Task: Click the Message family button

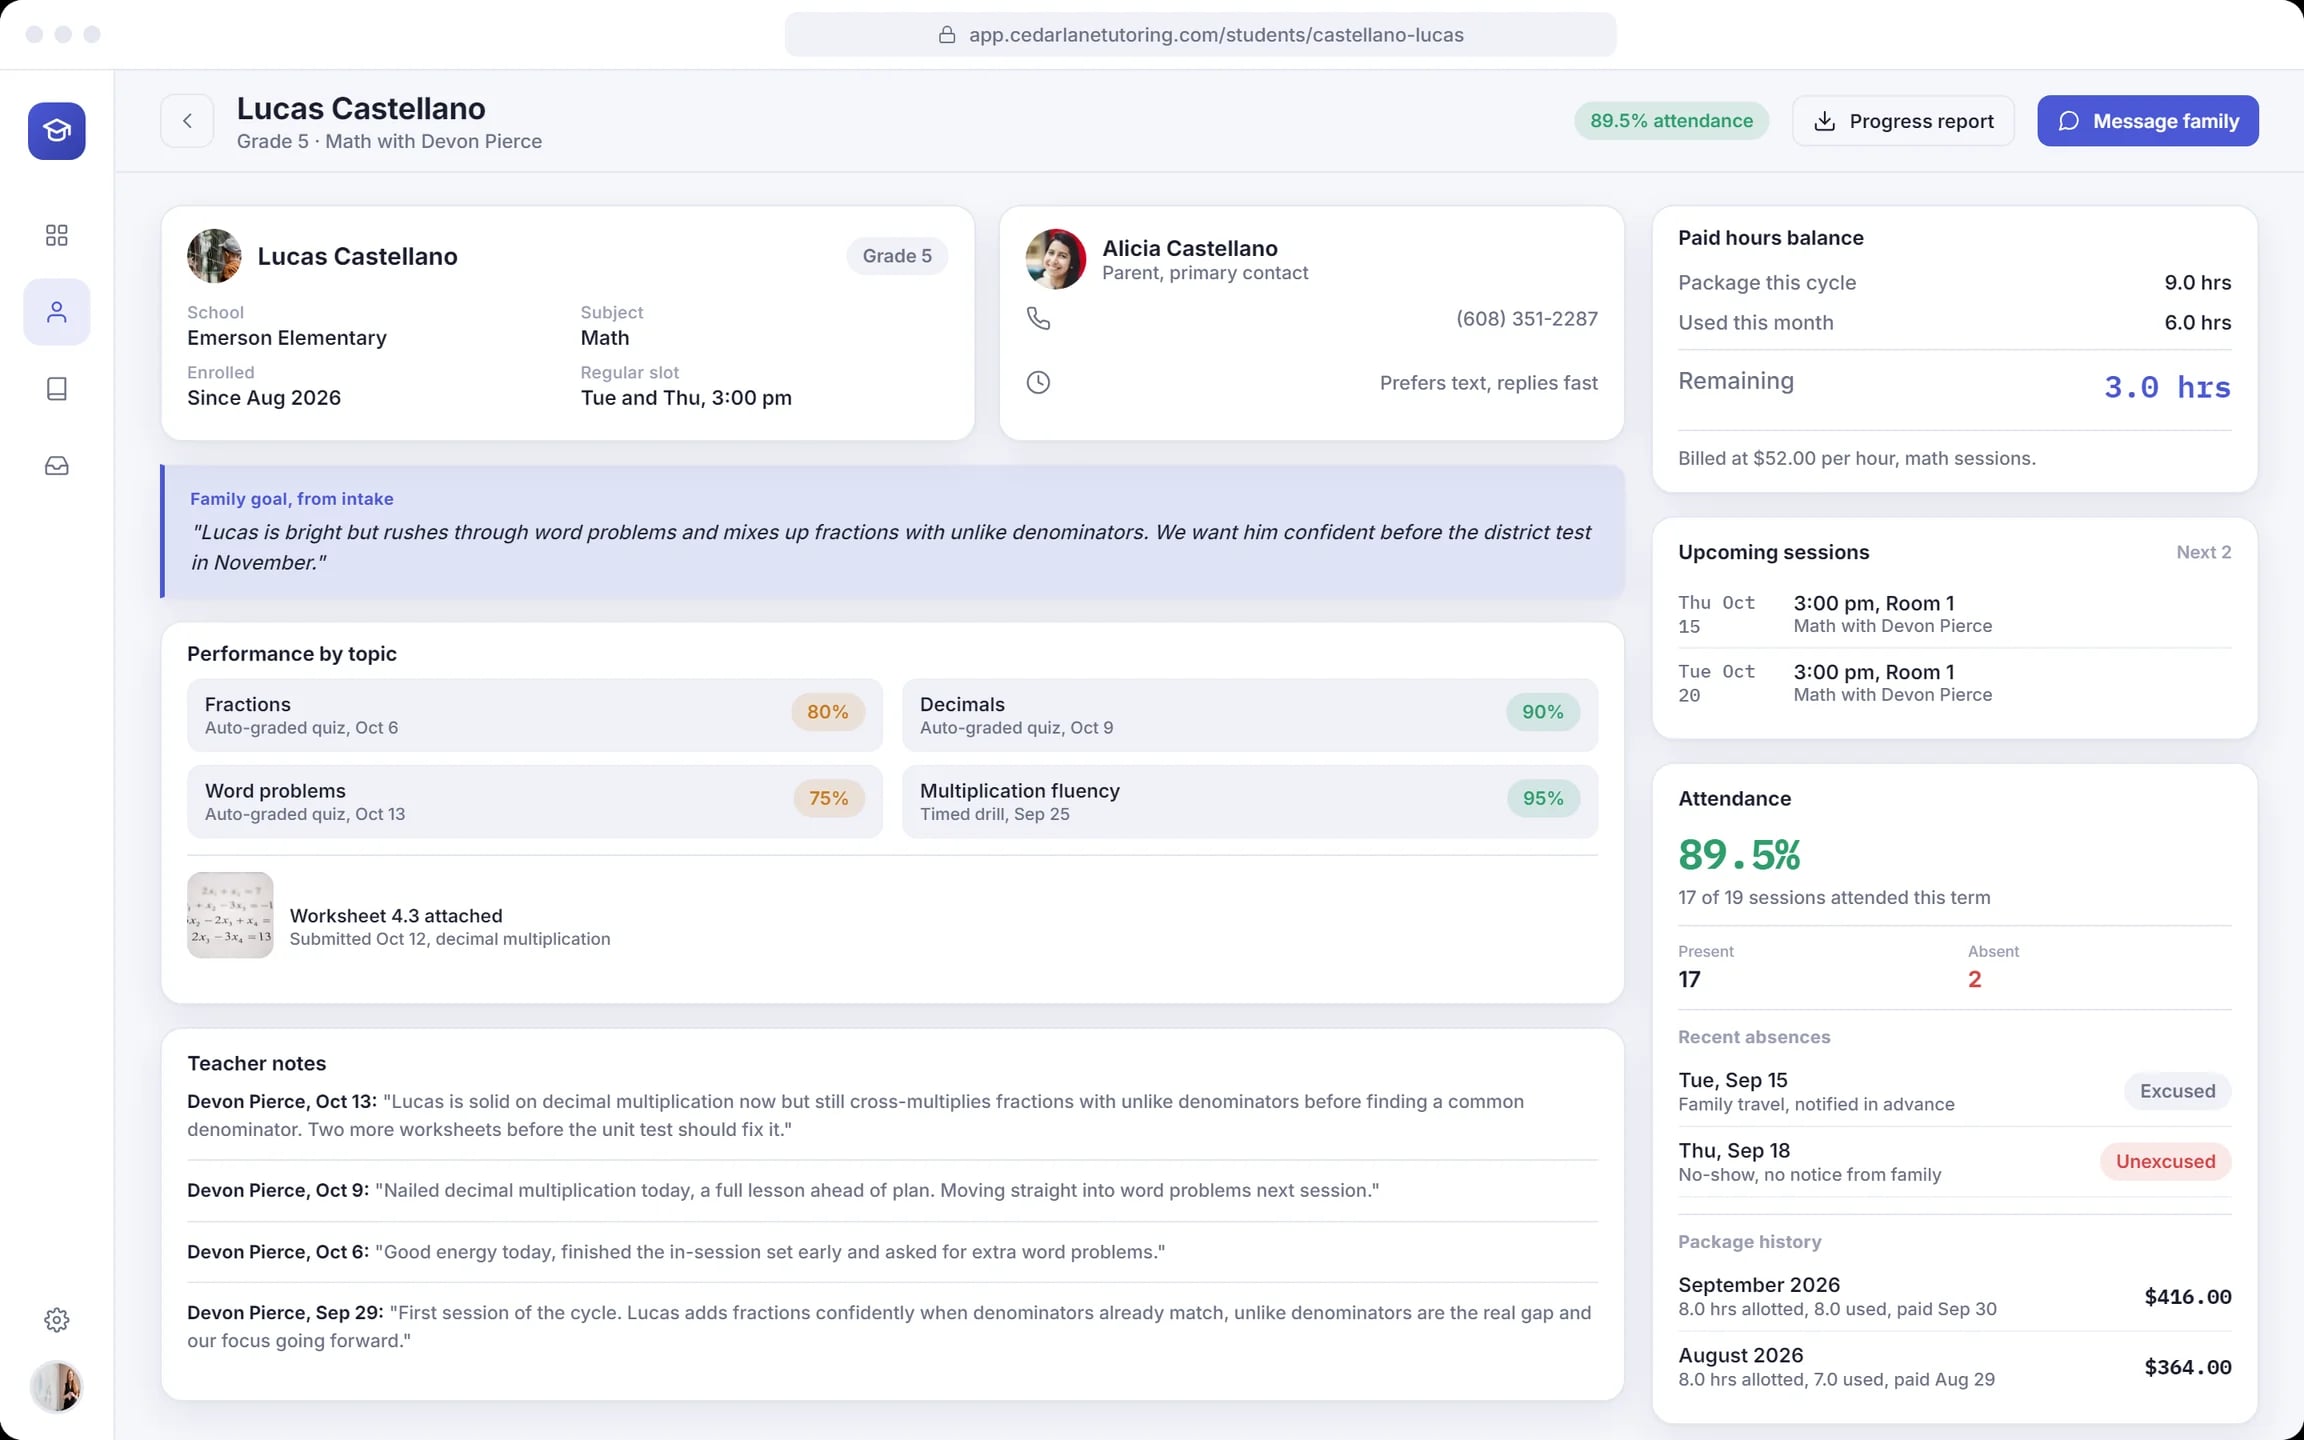Action: [2148, 121]
